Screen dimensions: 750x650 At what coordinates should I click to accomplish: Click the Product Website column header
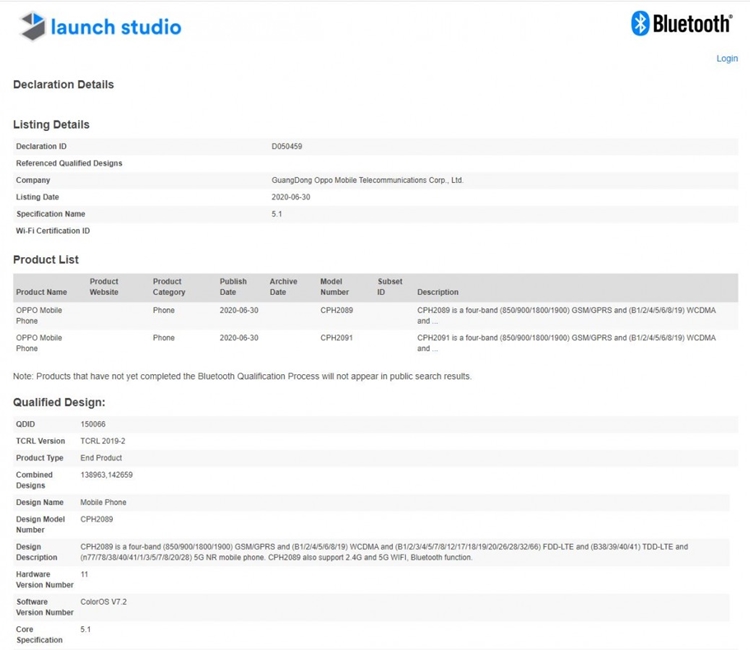point(104,286)
